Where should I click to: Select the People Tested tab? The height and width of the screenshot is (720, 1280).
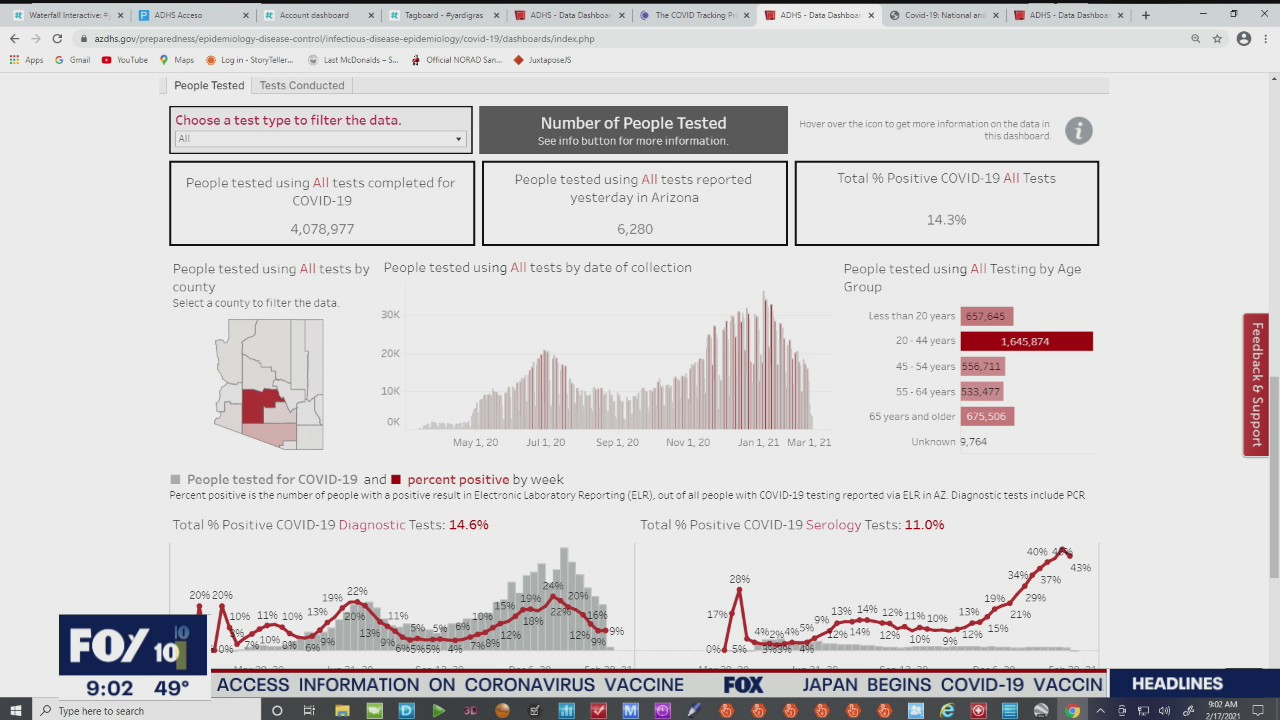coord(209,85)
